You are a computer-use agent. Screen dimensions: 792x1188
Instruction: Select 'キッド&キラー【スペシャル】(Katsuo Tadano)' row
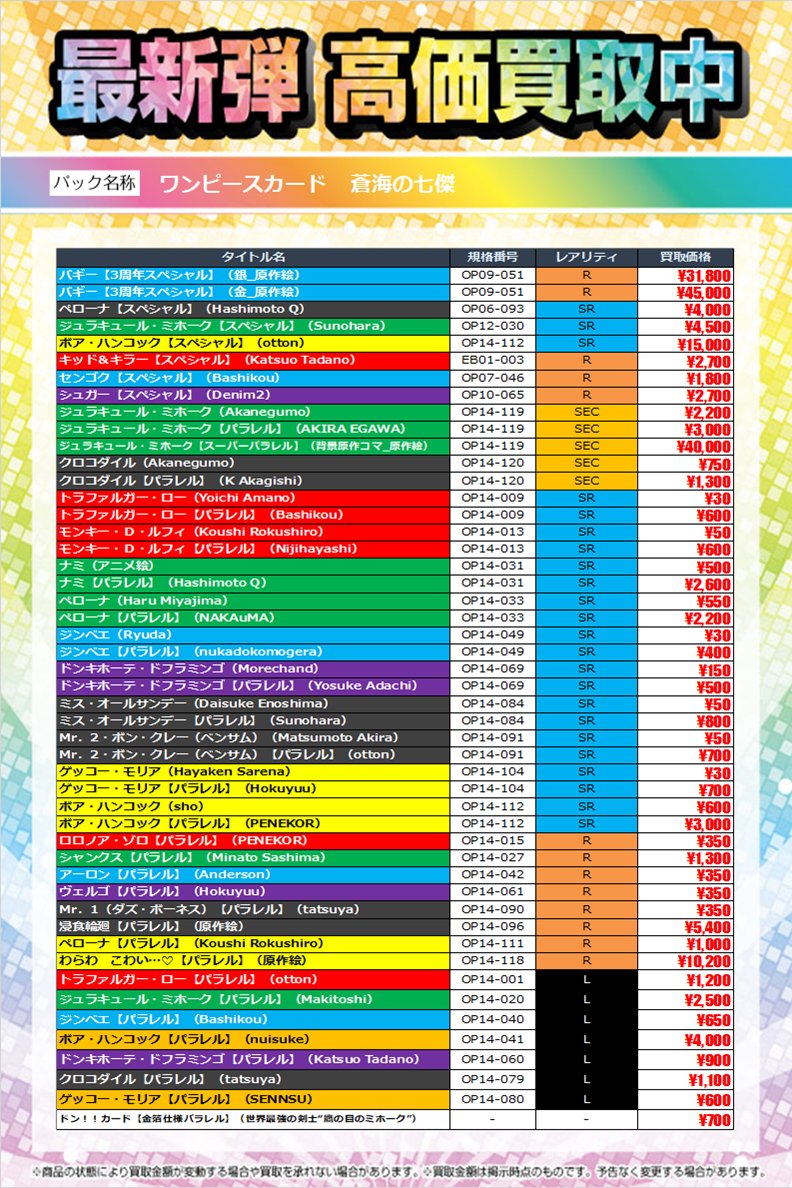(395, 360)
